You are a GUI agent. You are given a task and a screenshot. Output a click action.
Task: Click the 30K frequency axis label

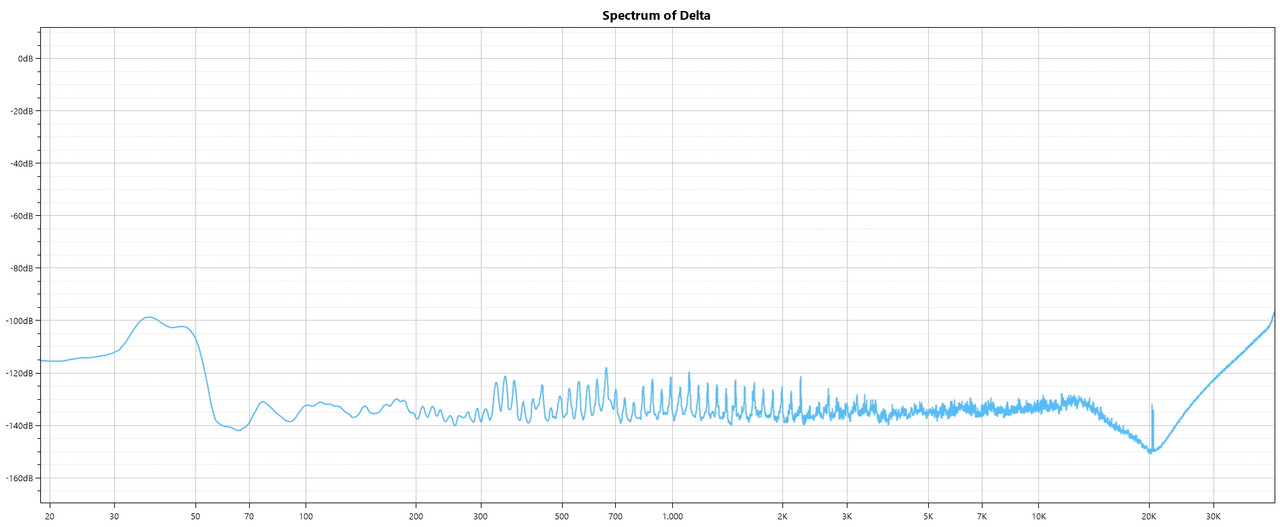[1214, 518]
